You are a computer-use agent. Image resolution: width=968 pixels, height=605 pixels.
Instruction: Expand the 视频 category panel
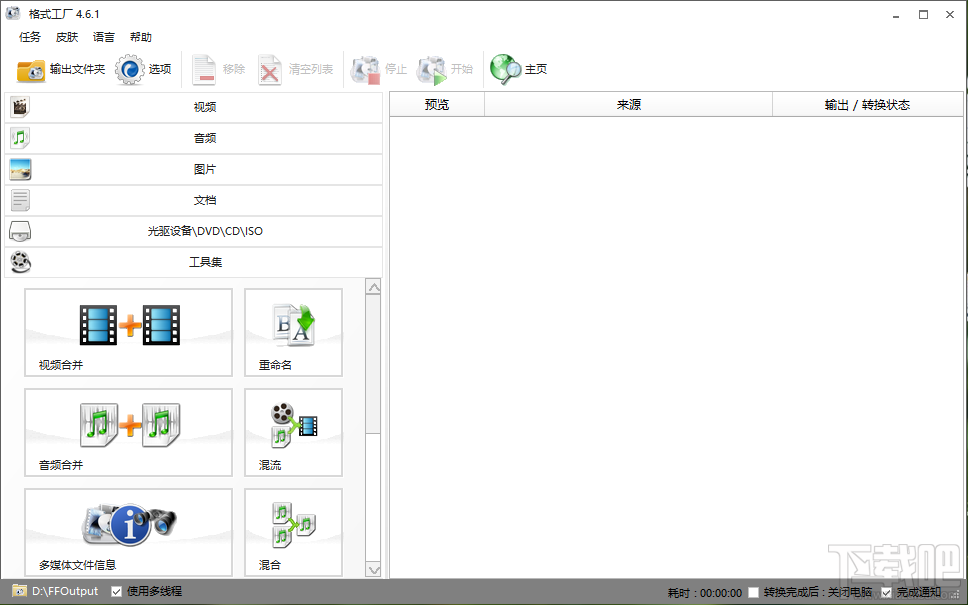coord(194,107)
